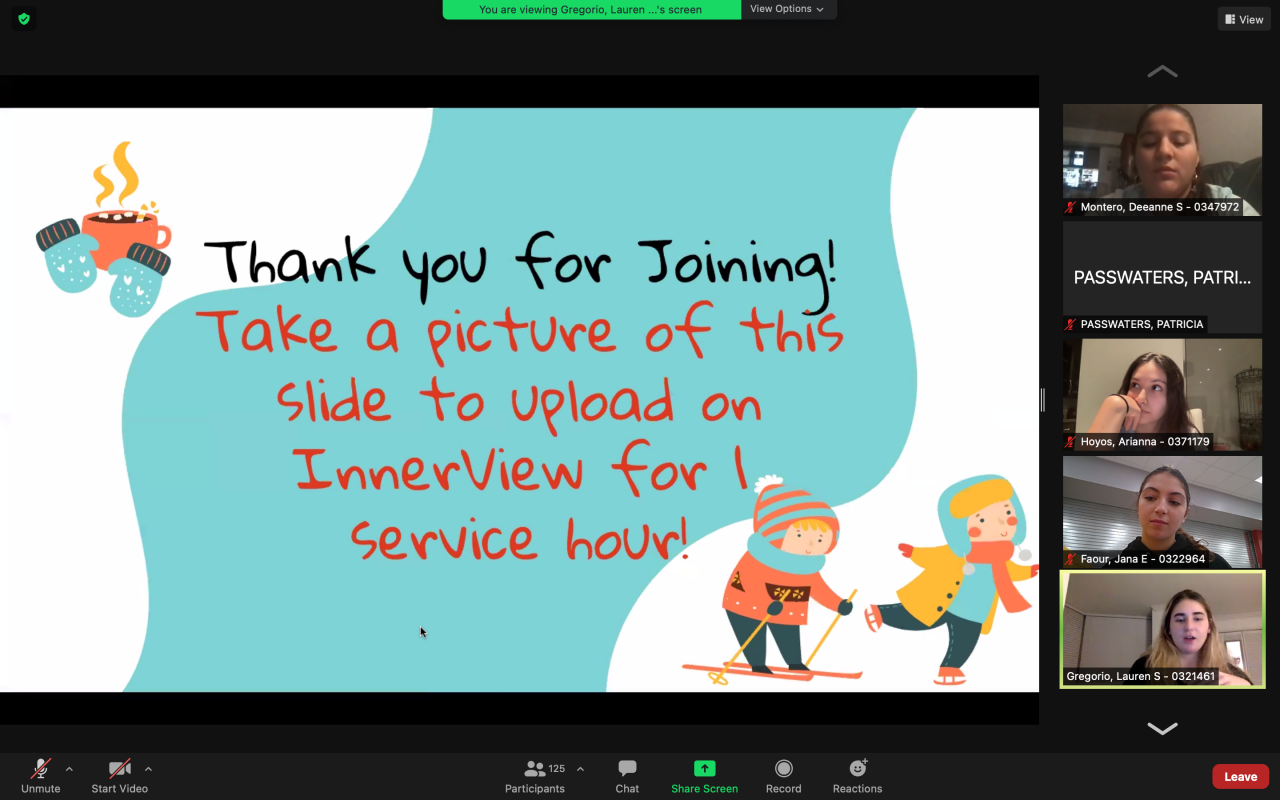Screen dimensions: 1280x800
Task: Click muted mic icon beside Hoyos, Arianna
Action: 1071,441
